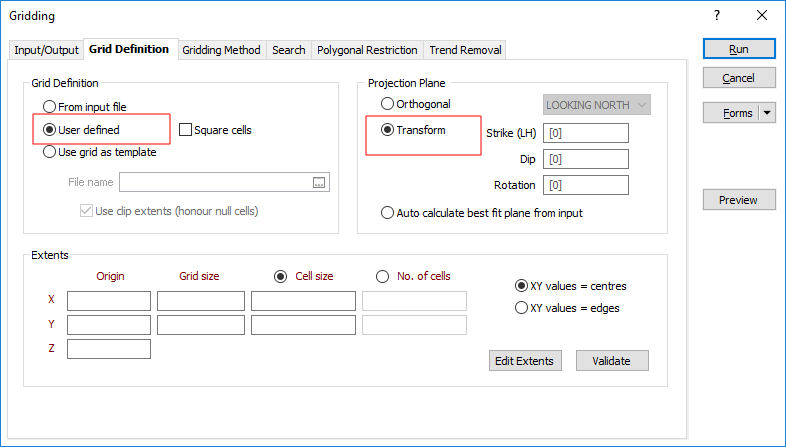Click the File name browse ellipsis icon
Screen dimensions: 786x447
319,182
